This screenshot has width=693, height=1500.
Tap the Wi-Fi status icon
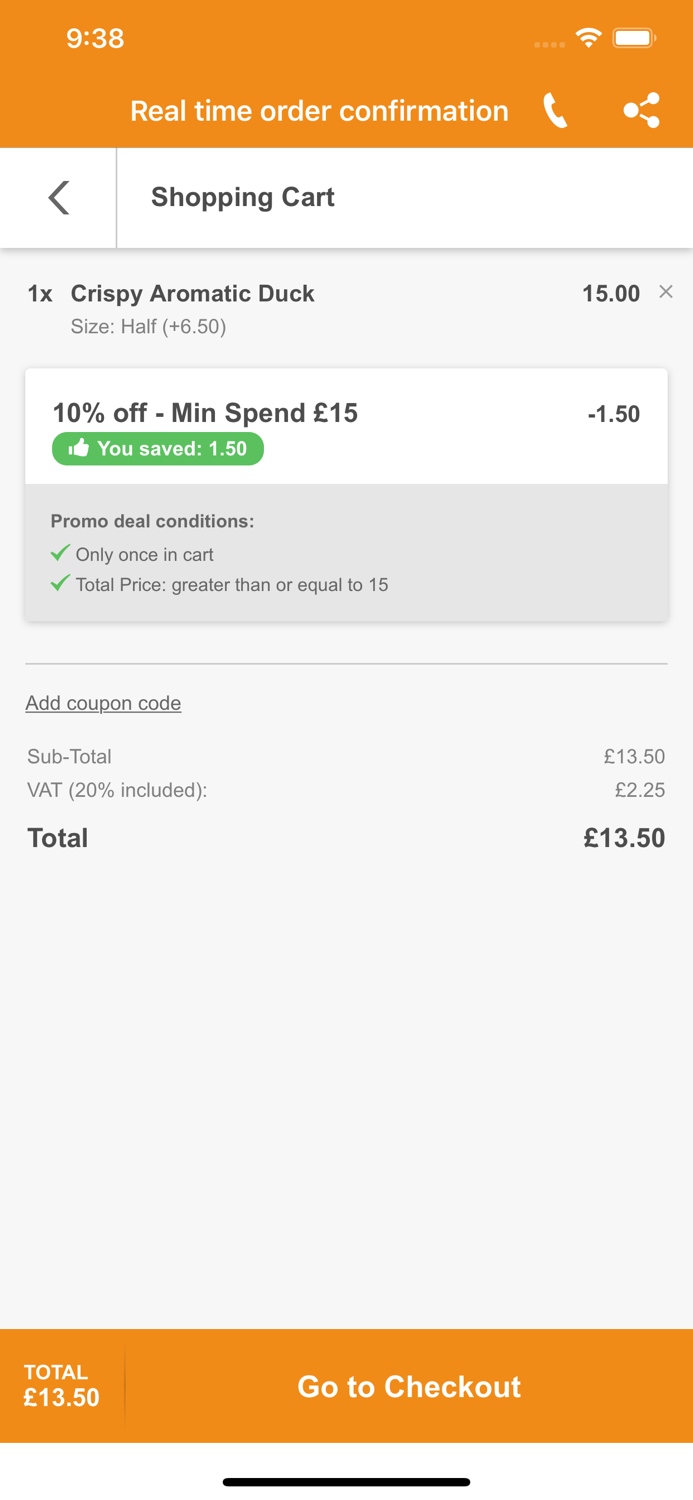(588, 38)
